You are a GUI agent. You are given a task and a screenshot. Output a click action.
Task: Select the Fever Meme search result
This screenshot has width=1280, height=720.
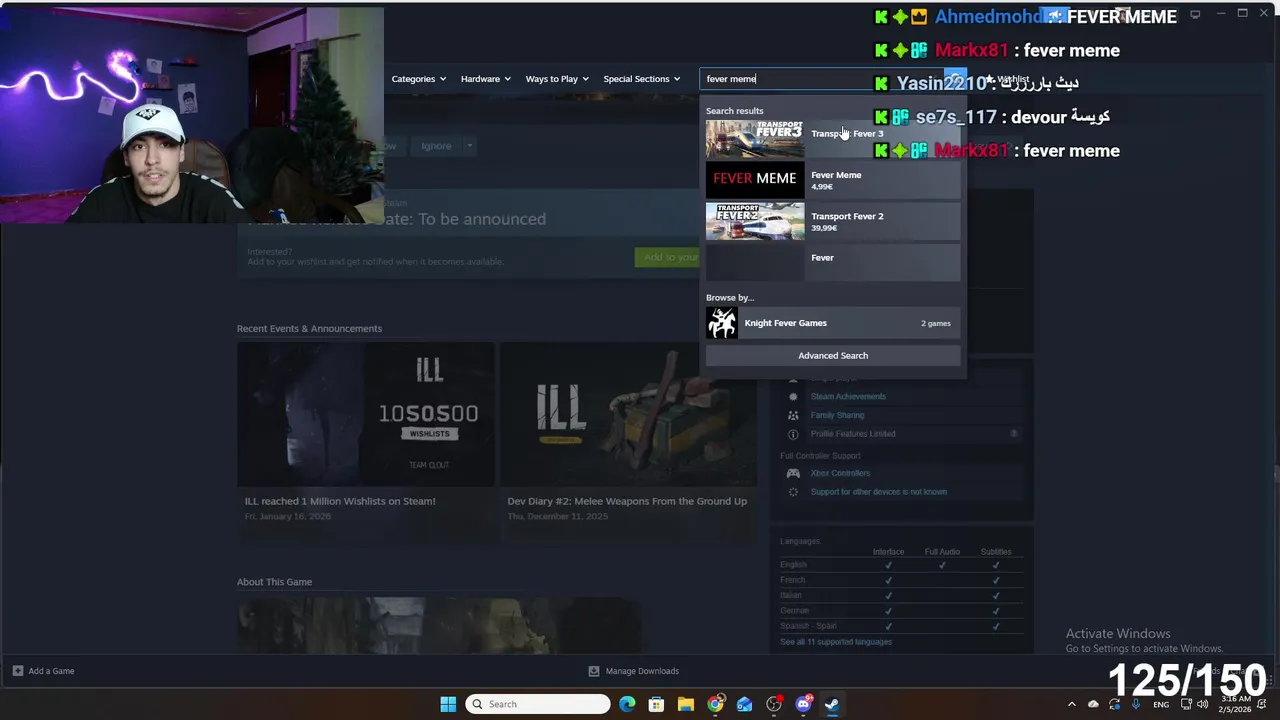tap(833, 180)
